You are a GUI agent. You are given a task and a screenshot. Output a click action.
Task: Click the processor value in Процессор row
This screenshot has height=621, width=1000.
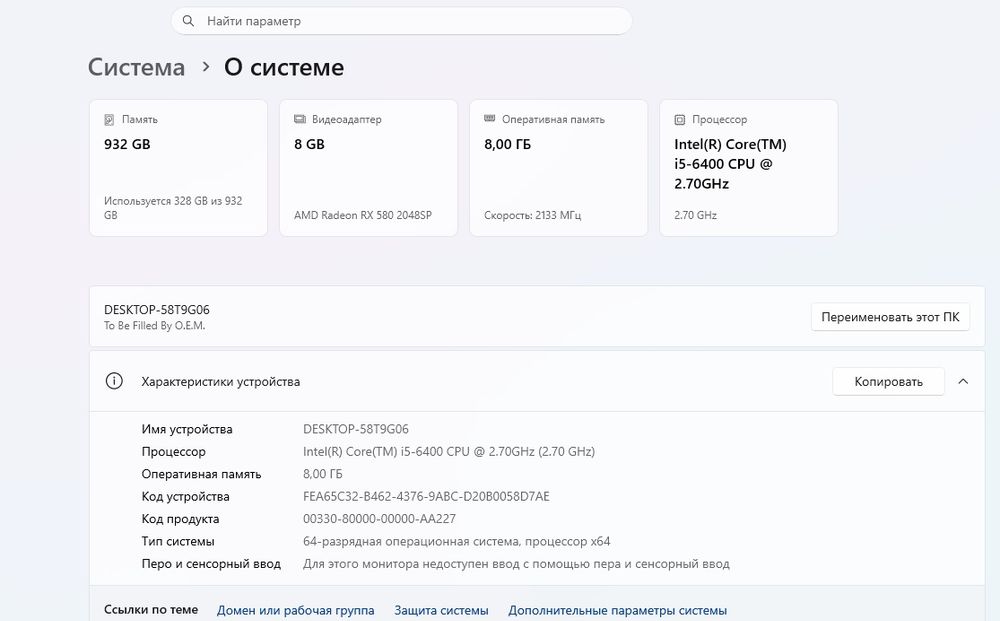pyautogui.click(x=449, y=451)
